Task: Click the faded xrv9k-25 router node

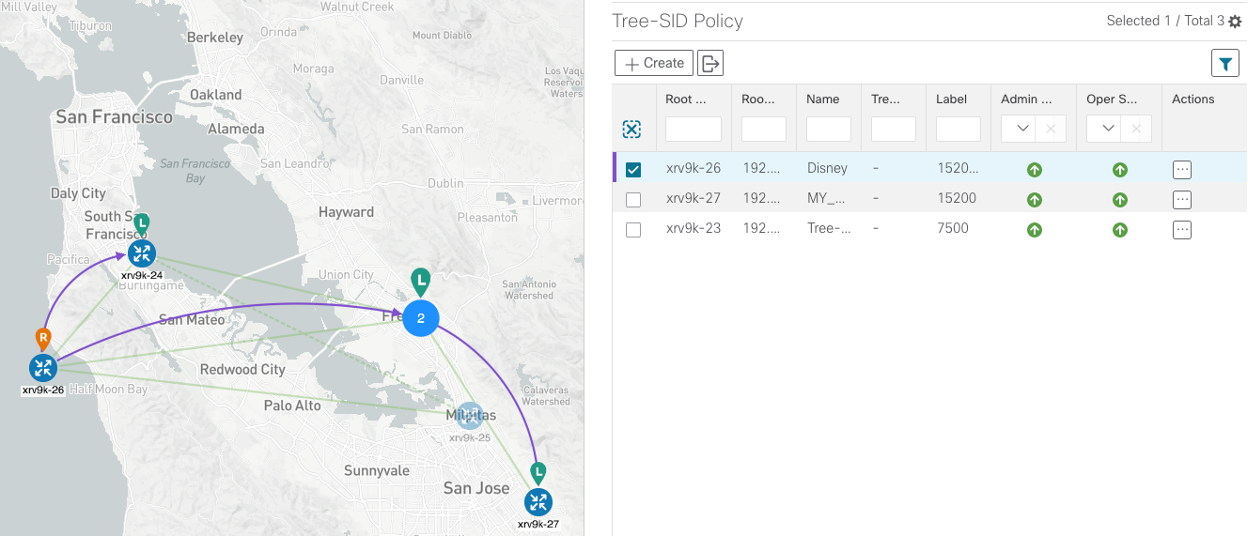Action: (x=469, y=416)
